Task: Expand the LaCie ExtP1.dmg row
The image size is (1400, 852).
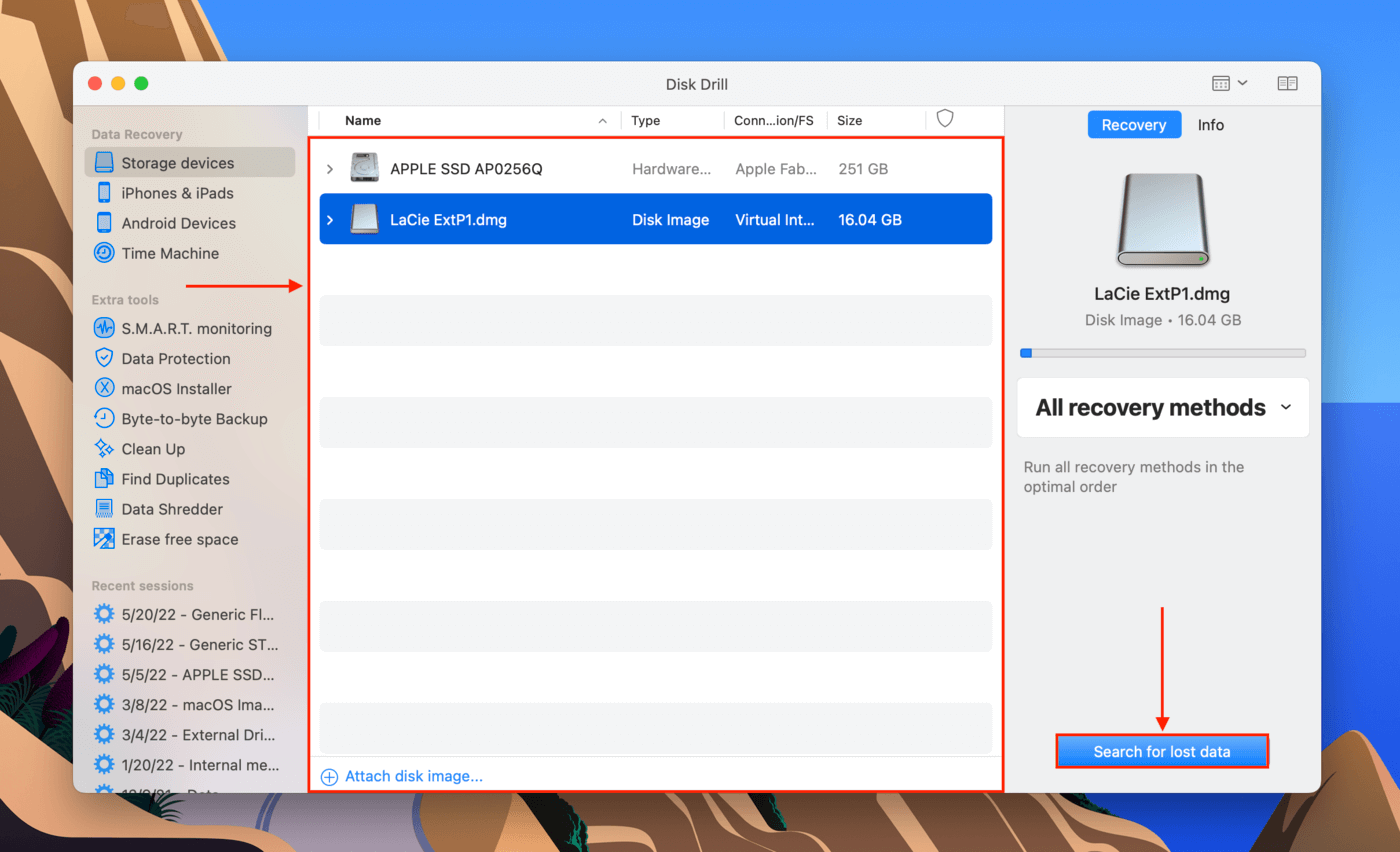Action: click(x=330, y=219)
